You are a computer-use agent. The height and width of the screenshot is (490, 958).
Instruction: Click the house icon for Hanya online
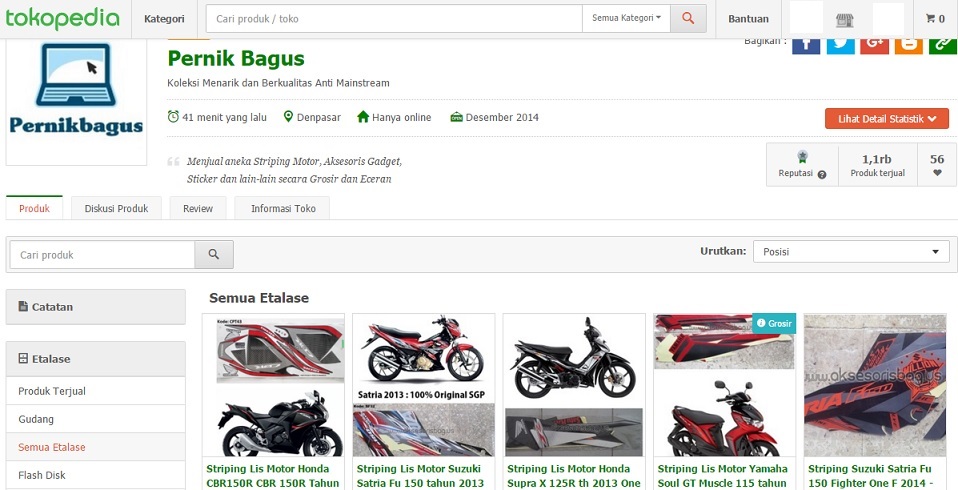click(363, 116)
